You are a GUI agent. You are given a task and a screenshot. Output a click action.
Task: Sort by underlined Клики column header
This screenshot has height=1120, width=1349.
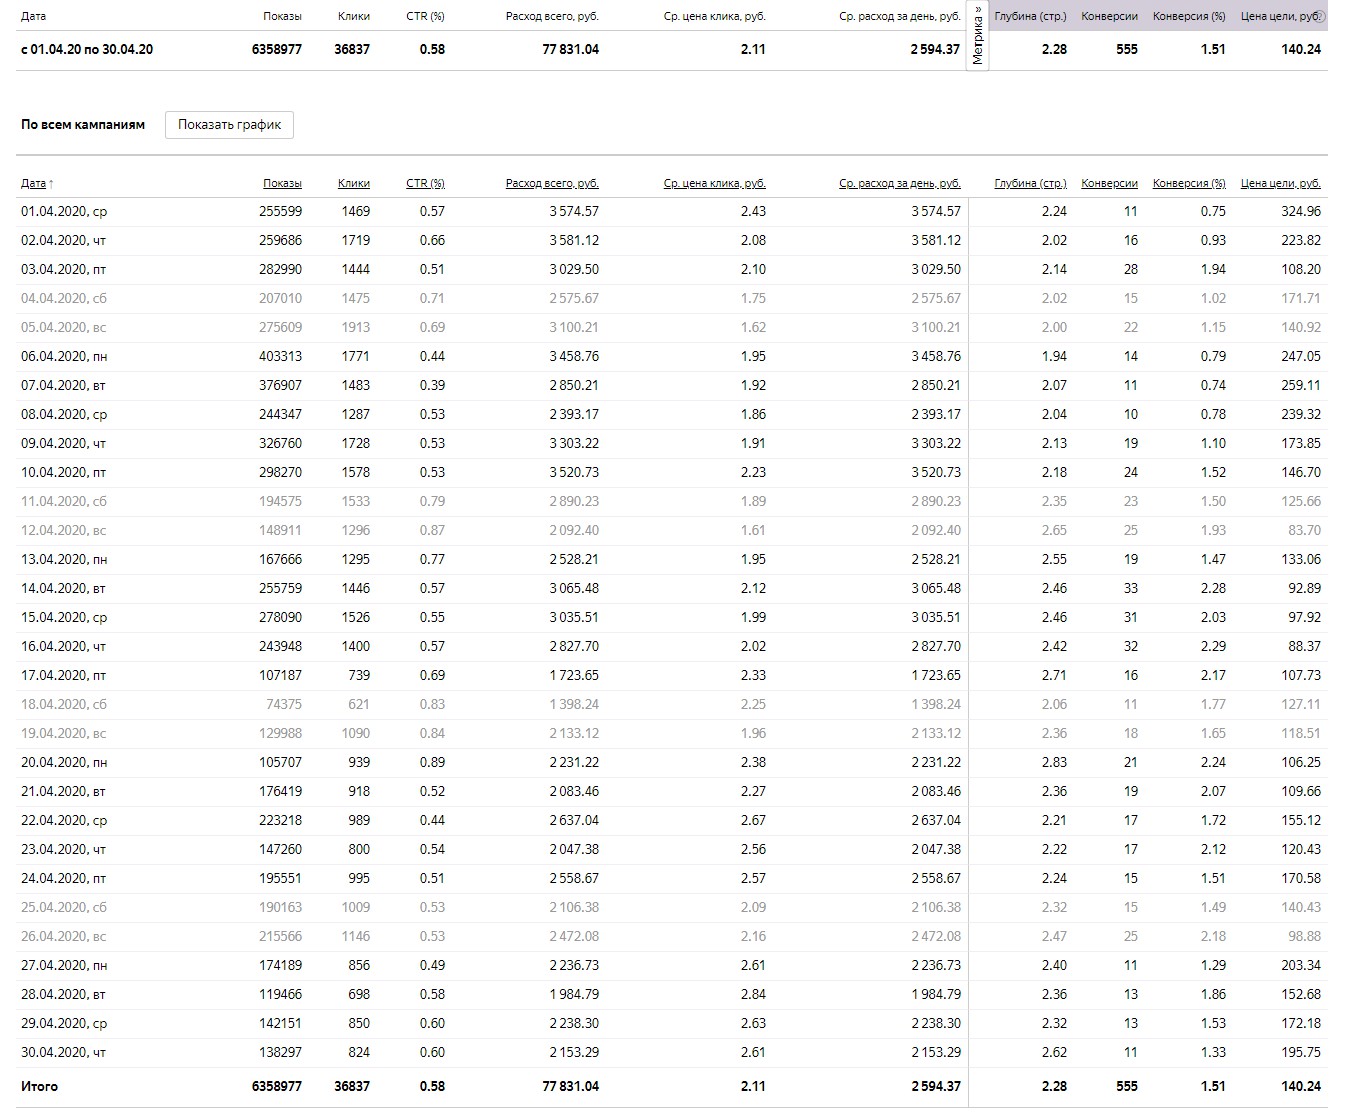pyautogui.click(x=354, y=183)
